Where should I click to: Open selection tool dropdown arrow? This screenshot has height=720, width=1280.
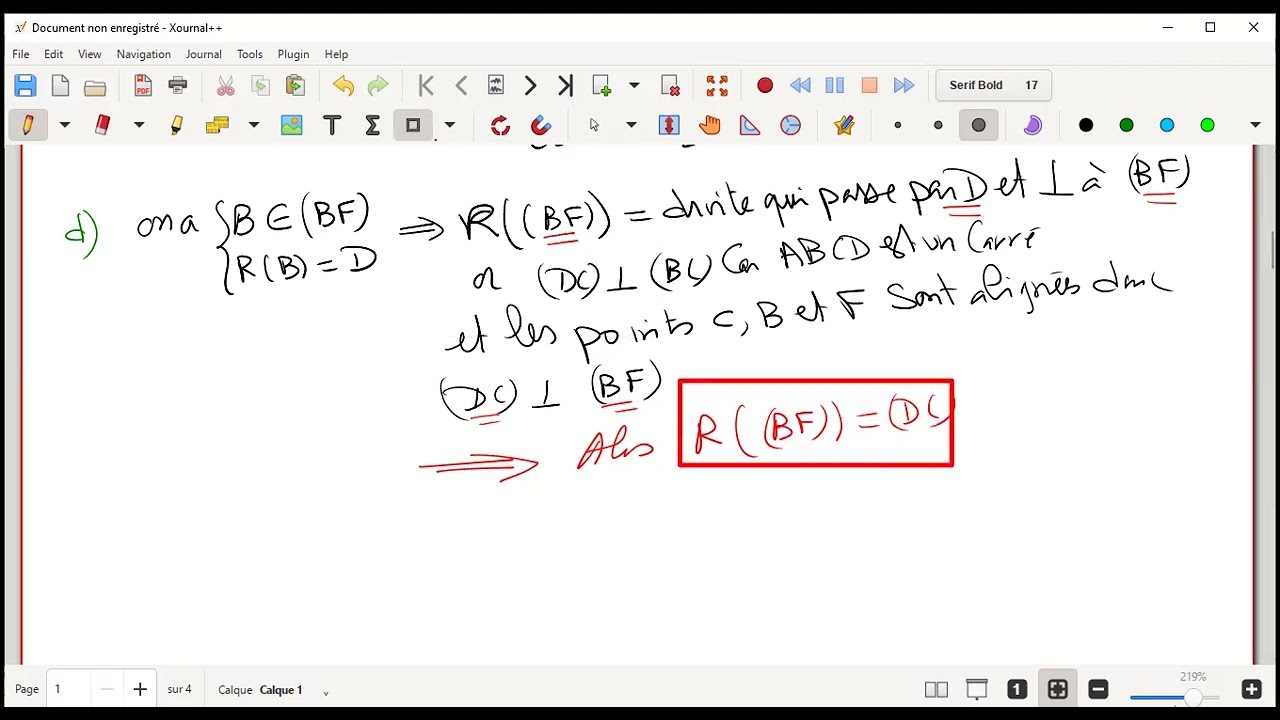point(631,125)
